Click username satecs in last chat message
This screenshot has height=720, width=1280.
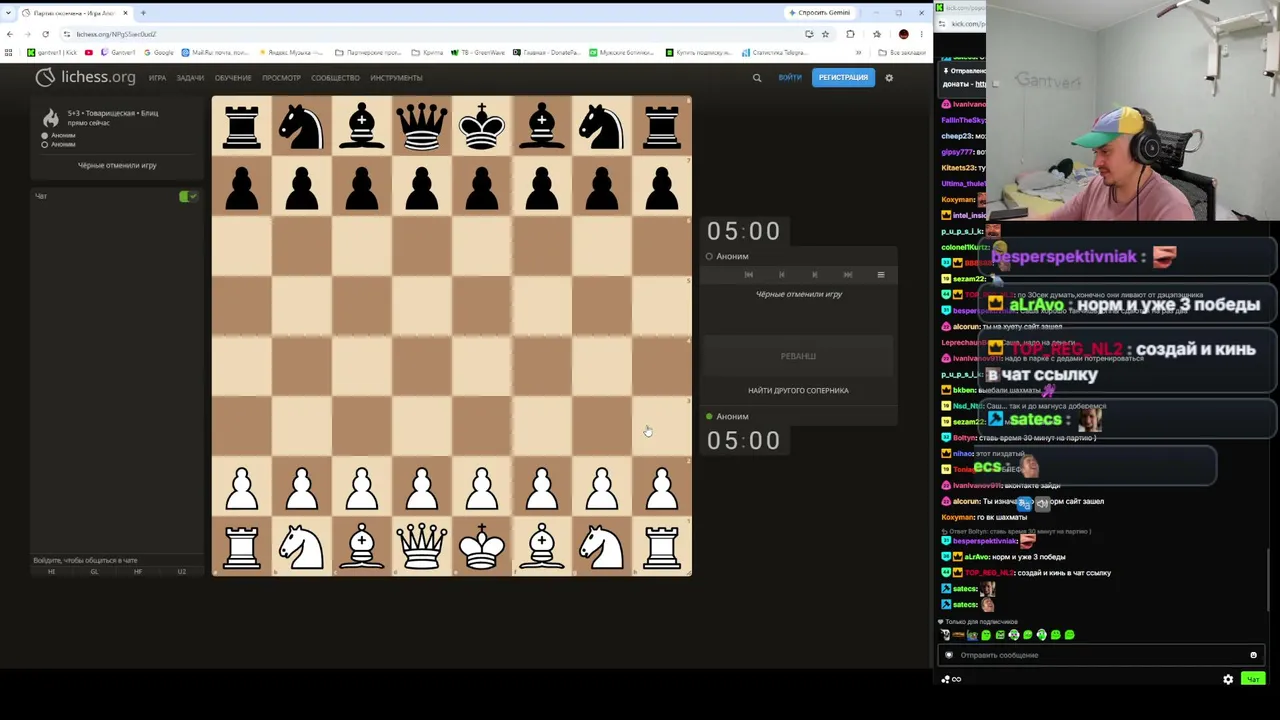[x=965, y=605]
